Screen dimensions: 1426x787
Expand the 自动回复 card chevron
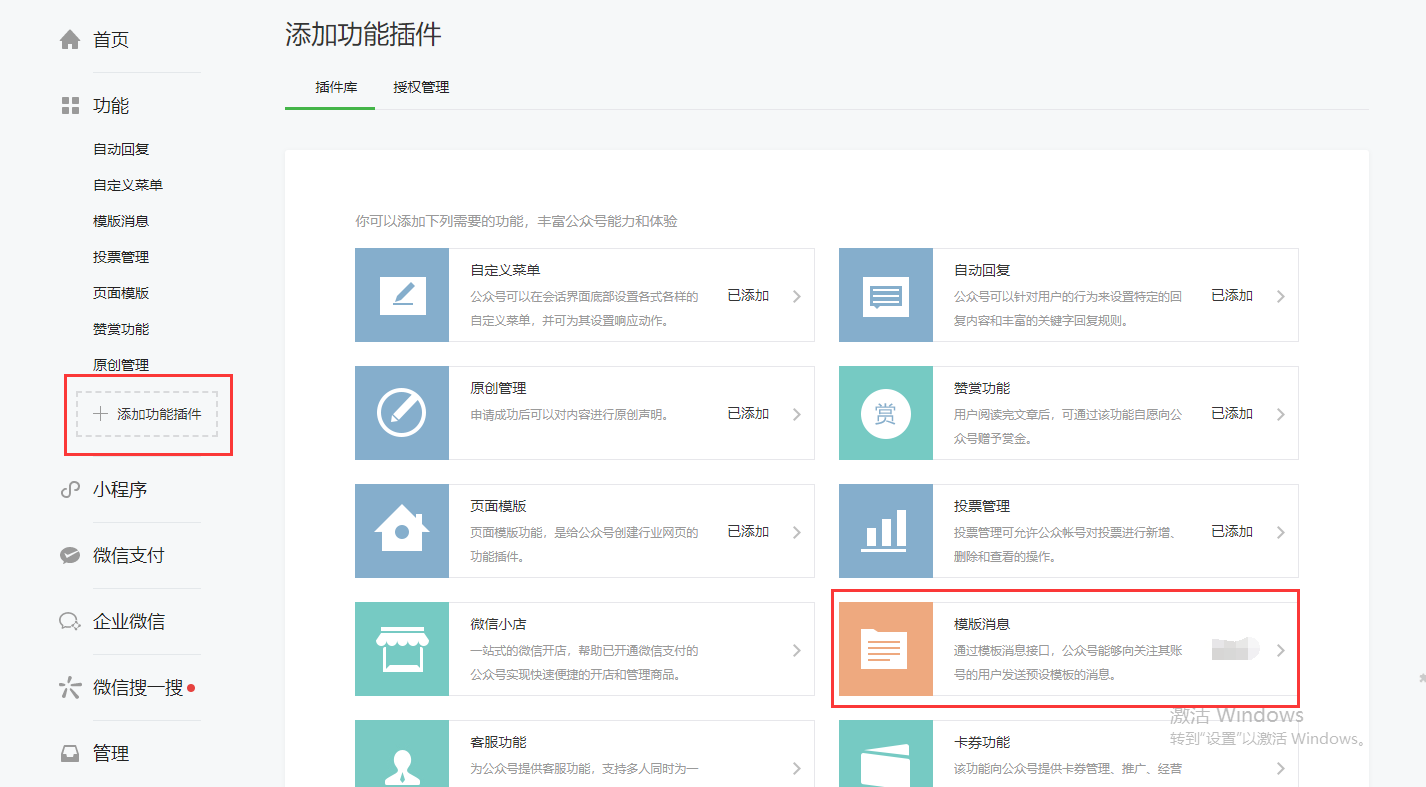tap(1281, 296)
